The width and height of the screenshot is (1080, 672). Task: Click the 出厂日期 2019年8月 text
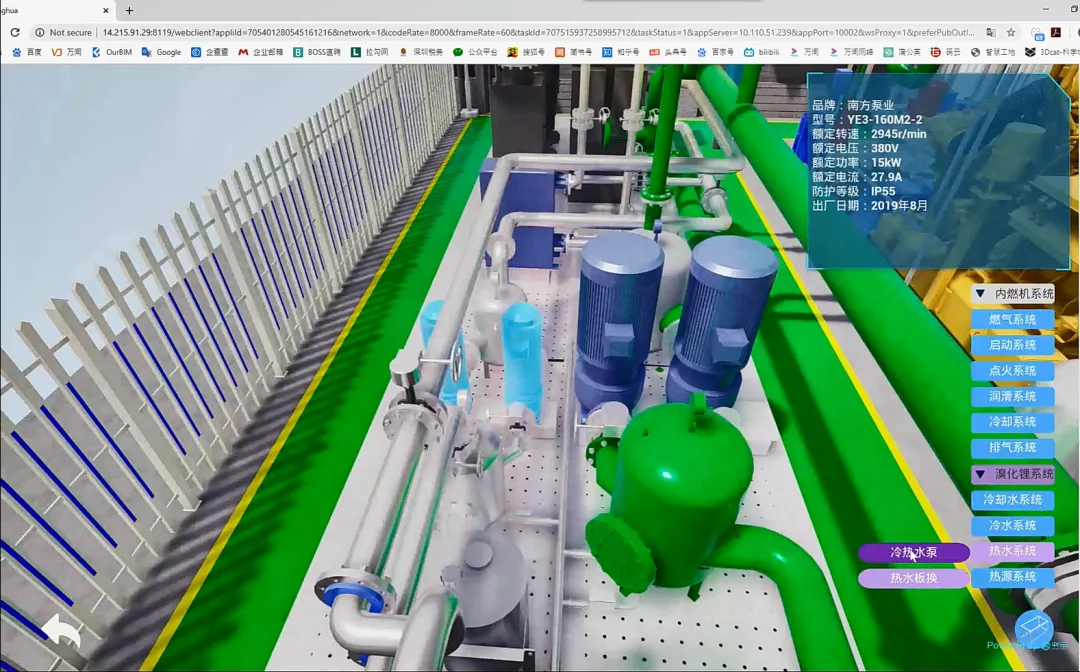point(869,205)
